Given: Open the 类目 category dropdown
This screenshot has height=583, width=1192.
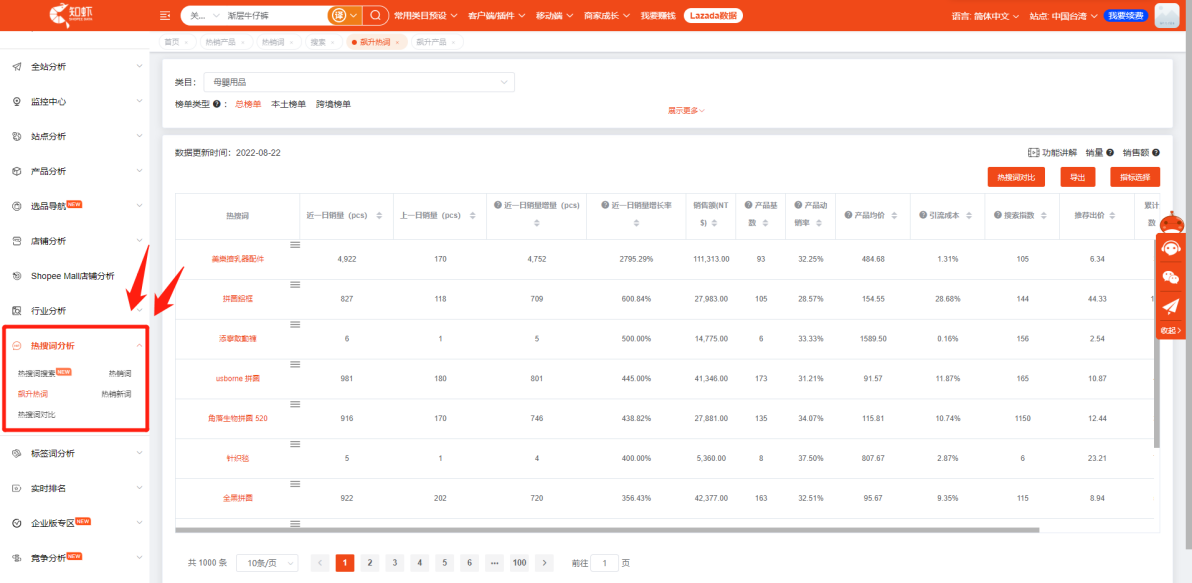Looking at the screenshot, I should 357,82.
